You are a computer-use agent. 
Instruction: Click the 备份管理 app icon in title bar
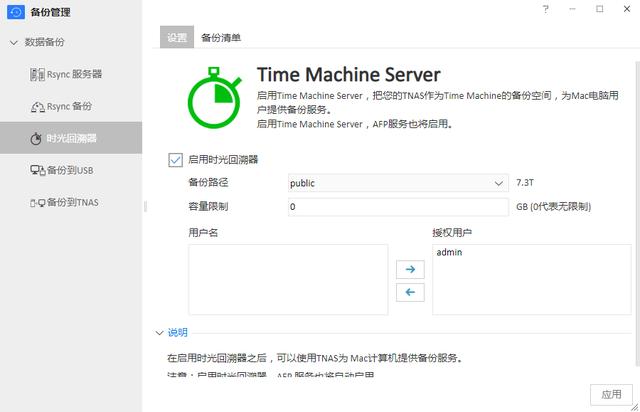click(15, 13)
